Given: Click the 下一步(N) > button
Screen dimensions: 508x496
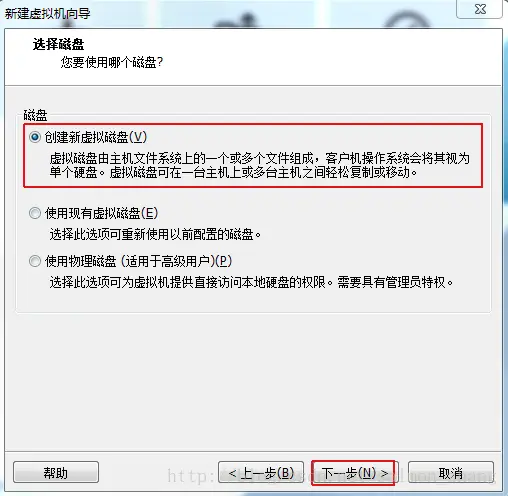Looking at the screenshot, I should pos(355,472).
